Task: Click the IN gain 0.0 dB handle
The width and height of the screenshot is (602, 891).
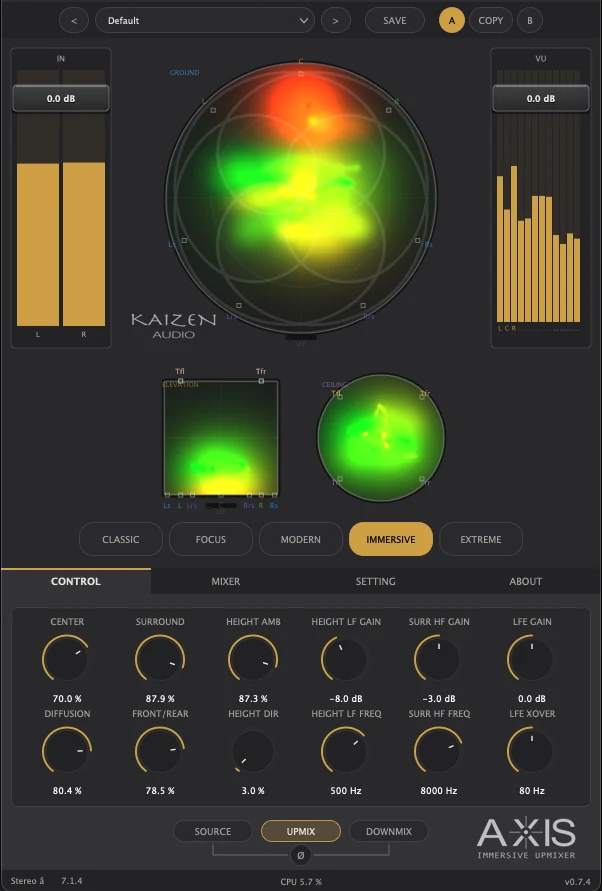Action: coord(61,98)
